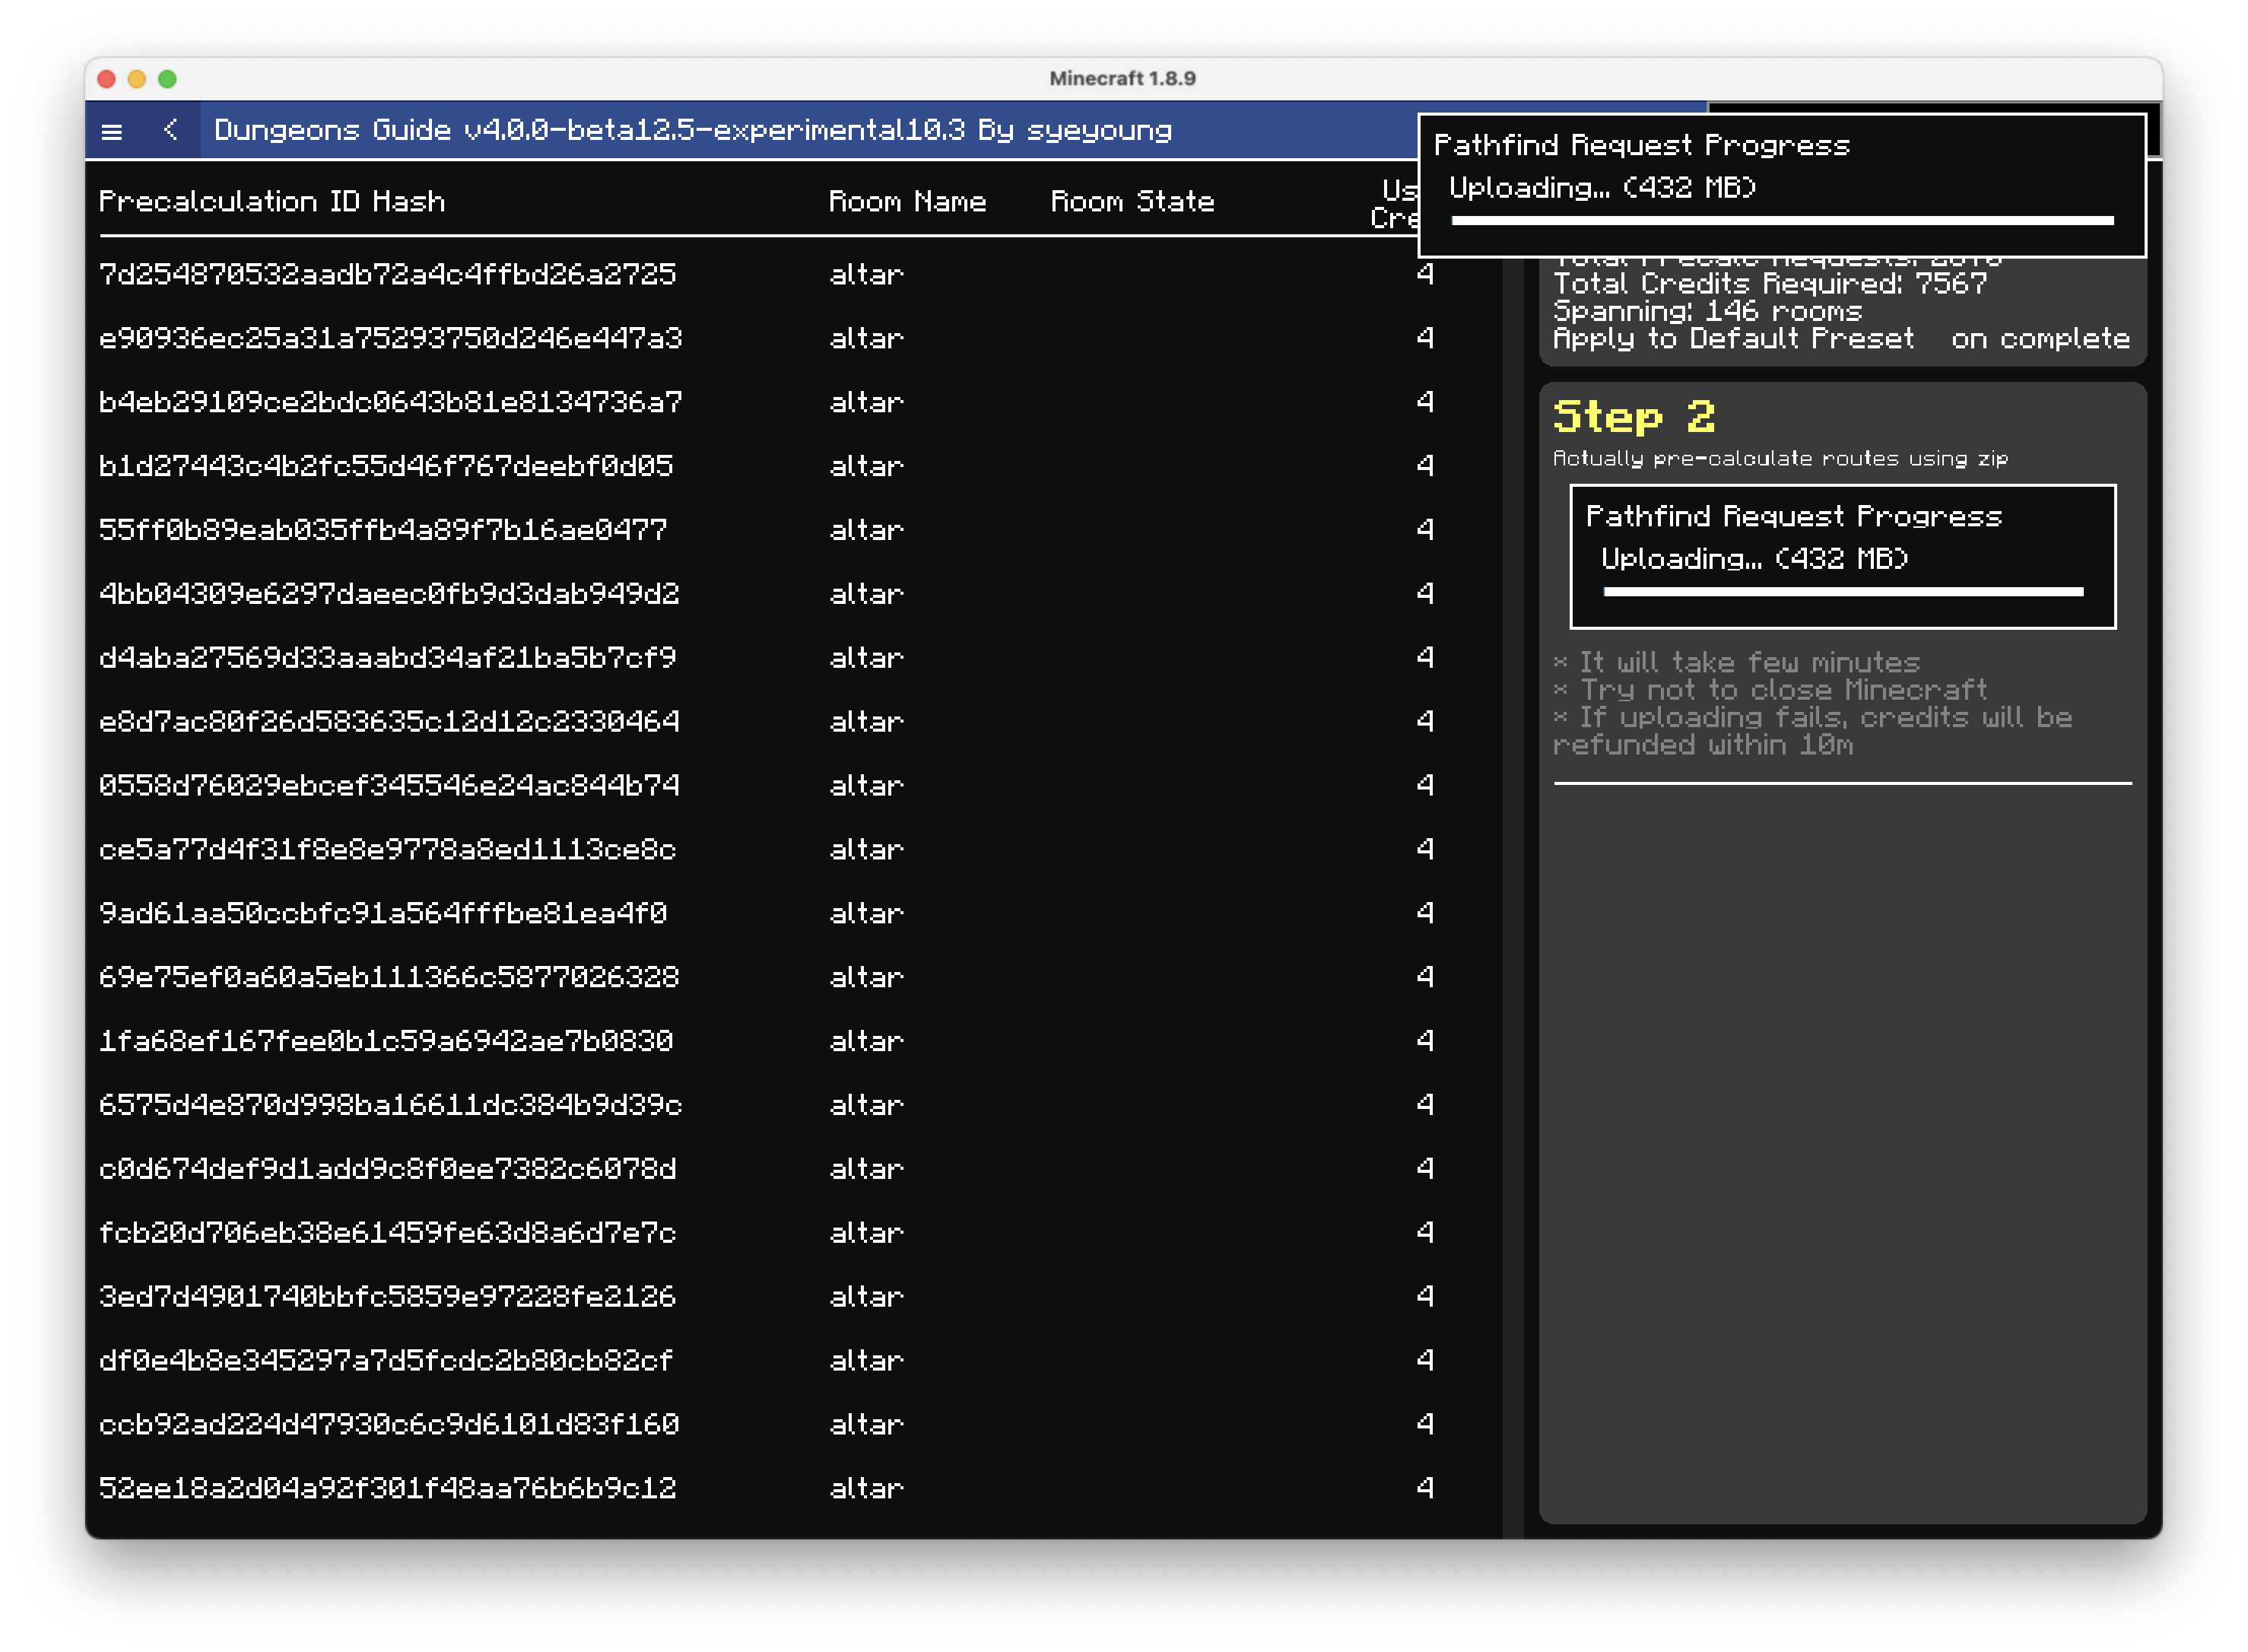Close the Minecraft window with the red button

point(107,79)
